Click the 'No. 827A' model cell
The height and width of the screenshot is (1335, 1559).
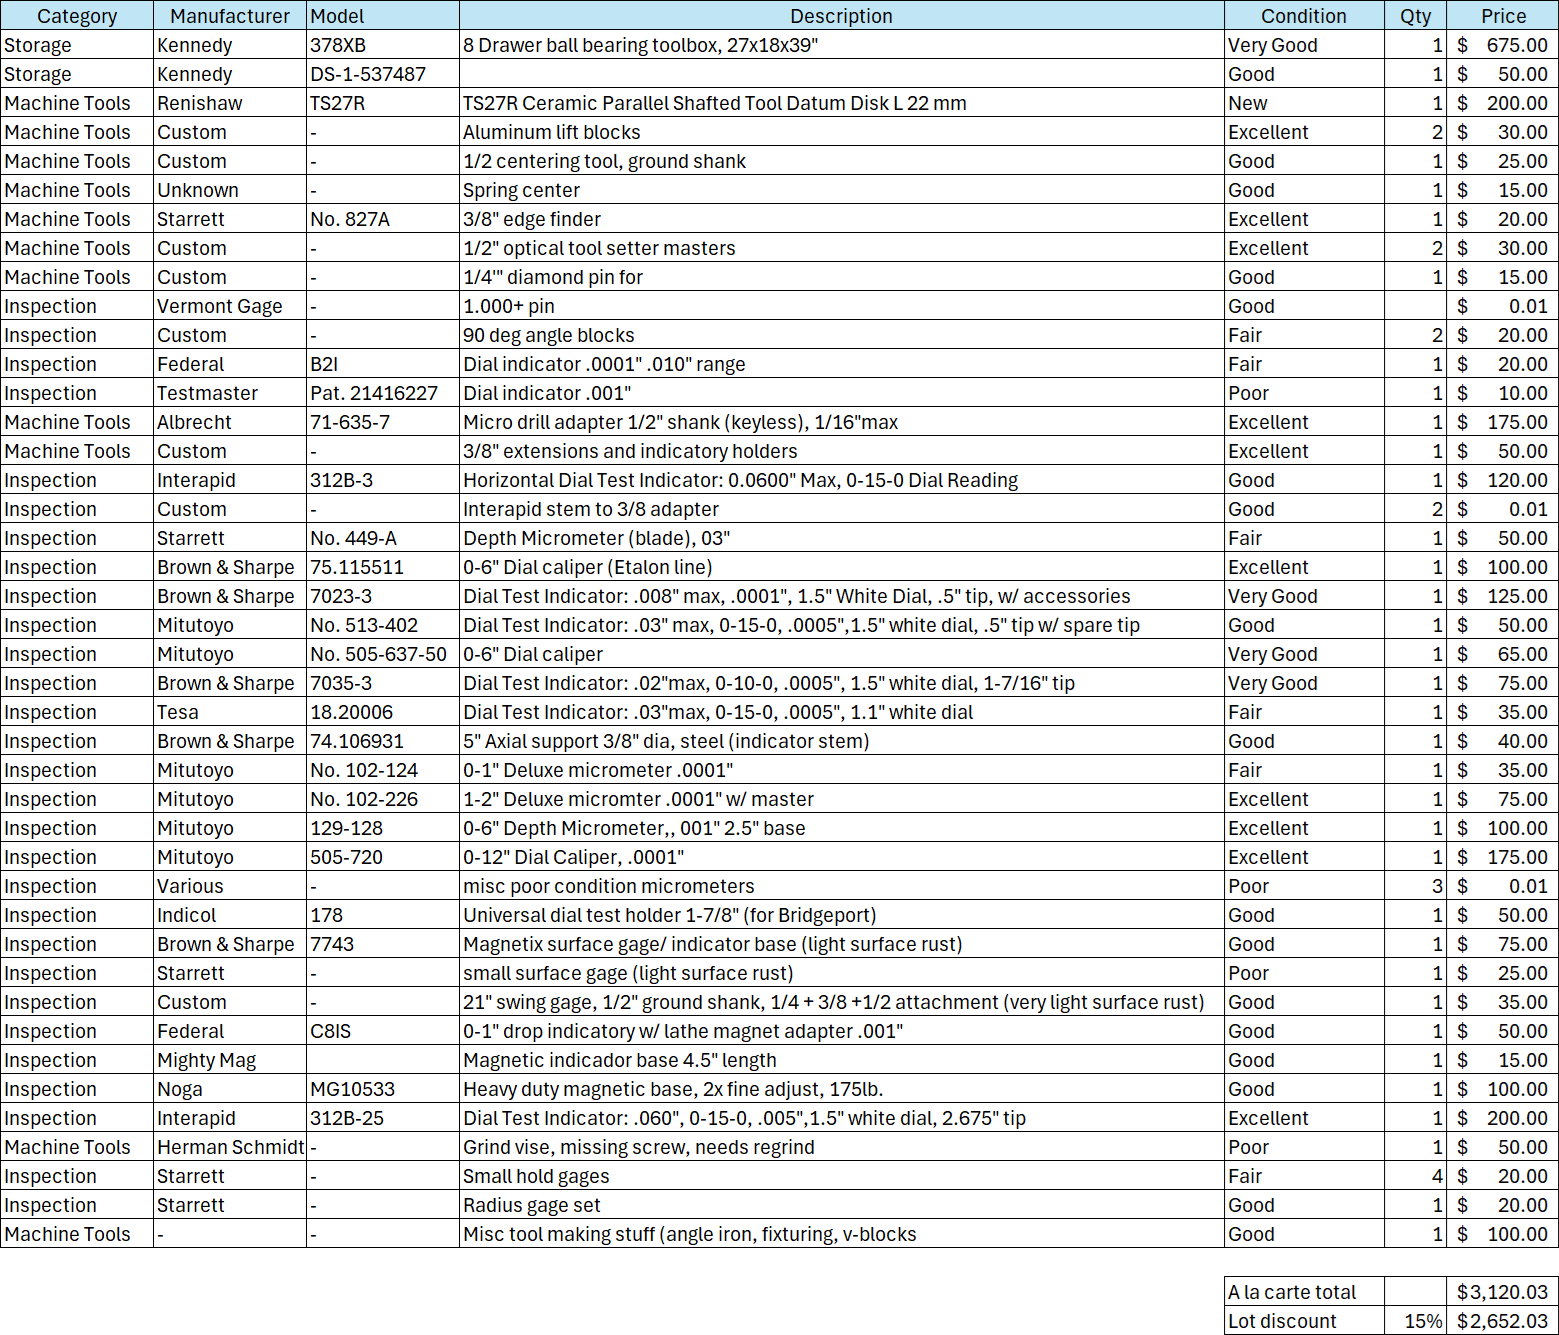(x=383, y=219)
